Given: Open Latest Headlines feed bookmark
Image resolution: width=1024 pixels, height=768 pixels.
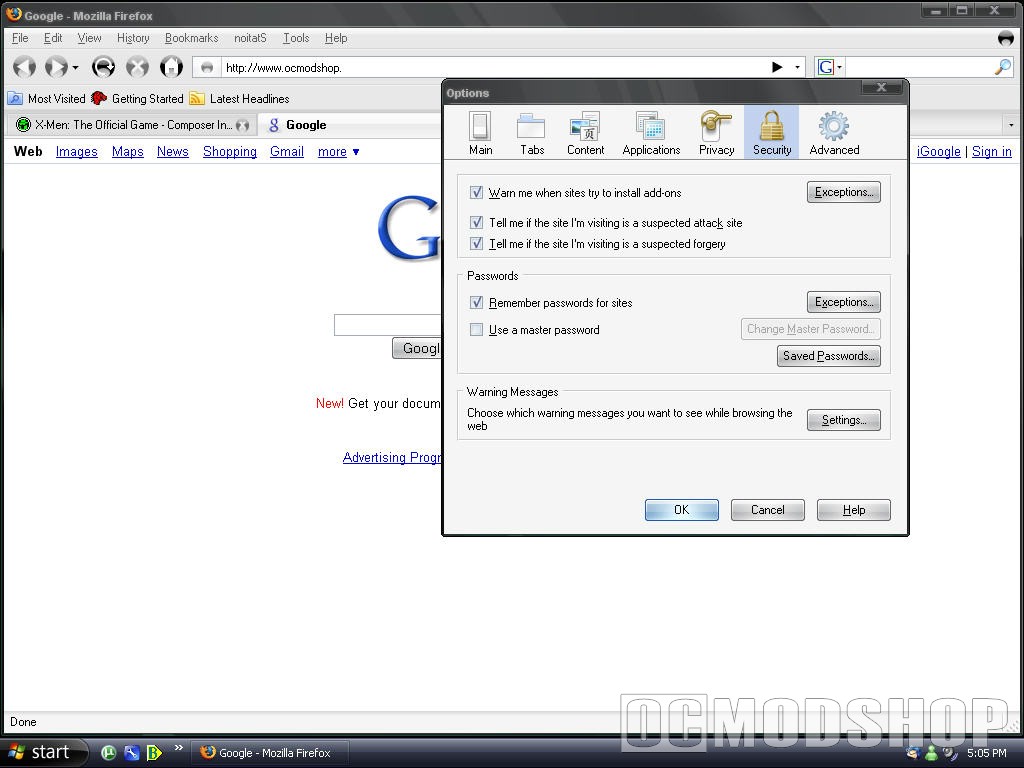Looking at the screenshot, I should coord(239,99).
